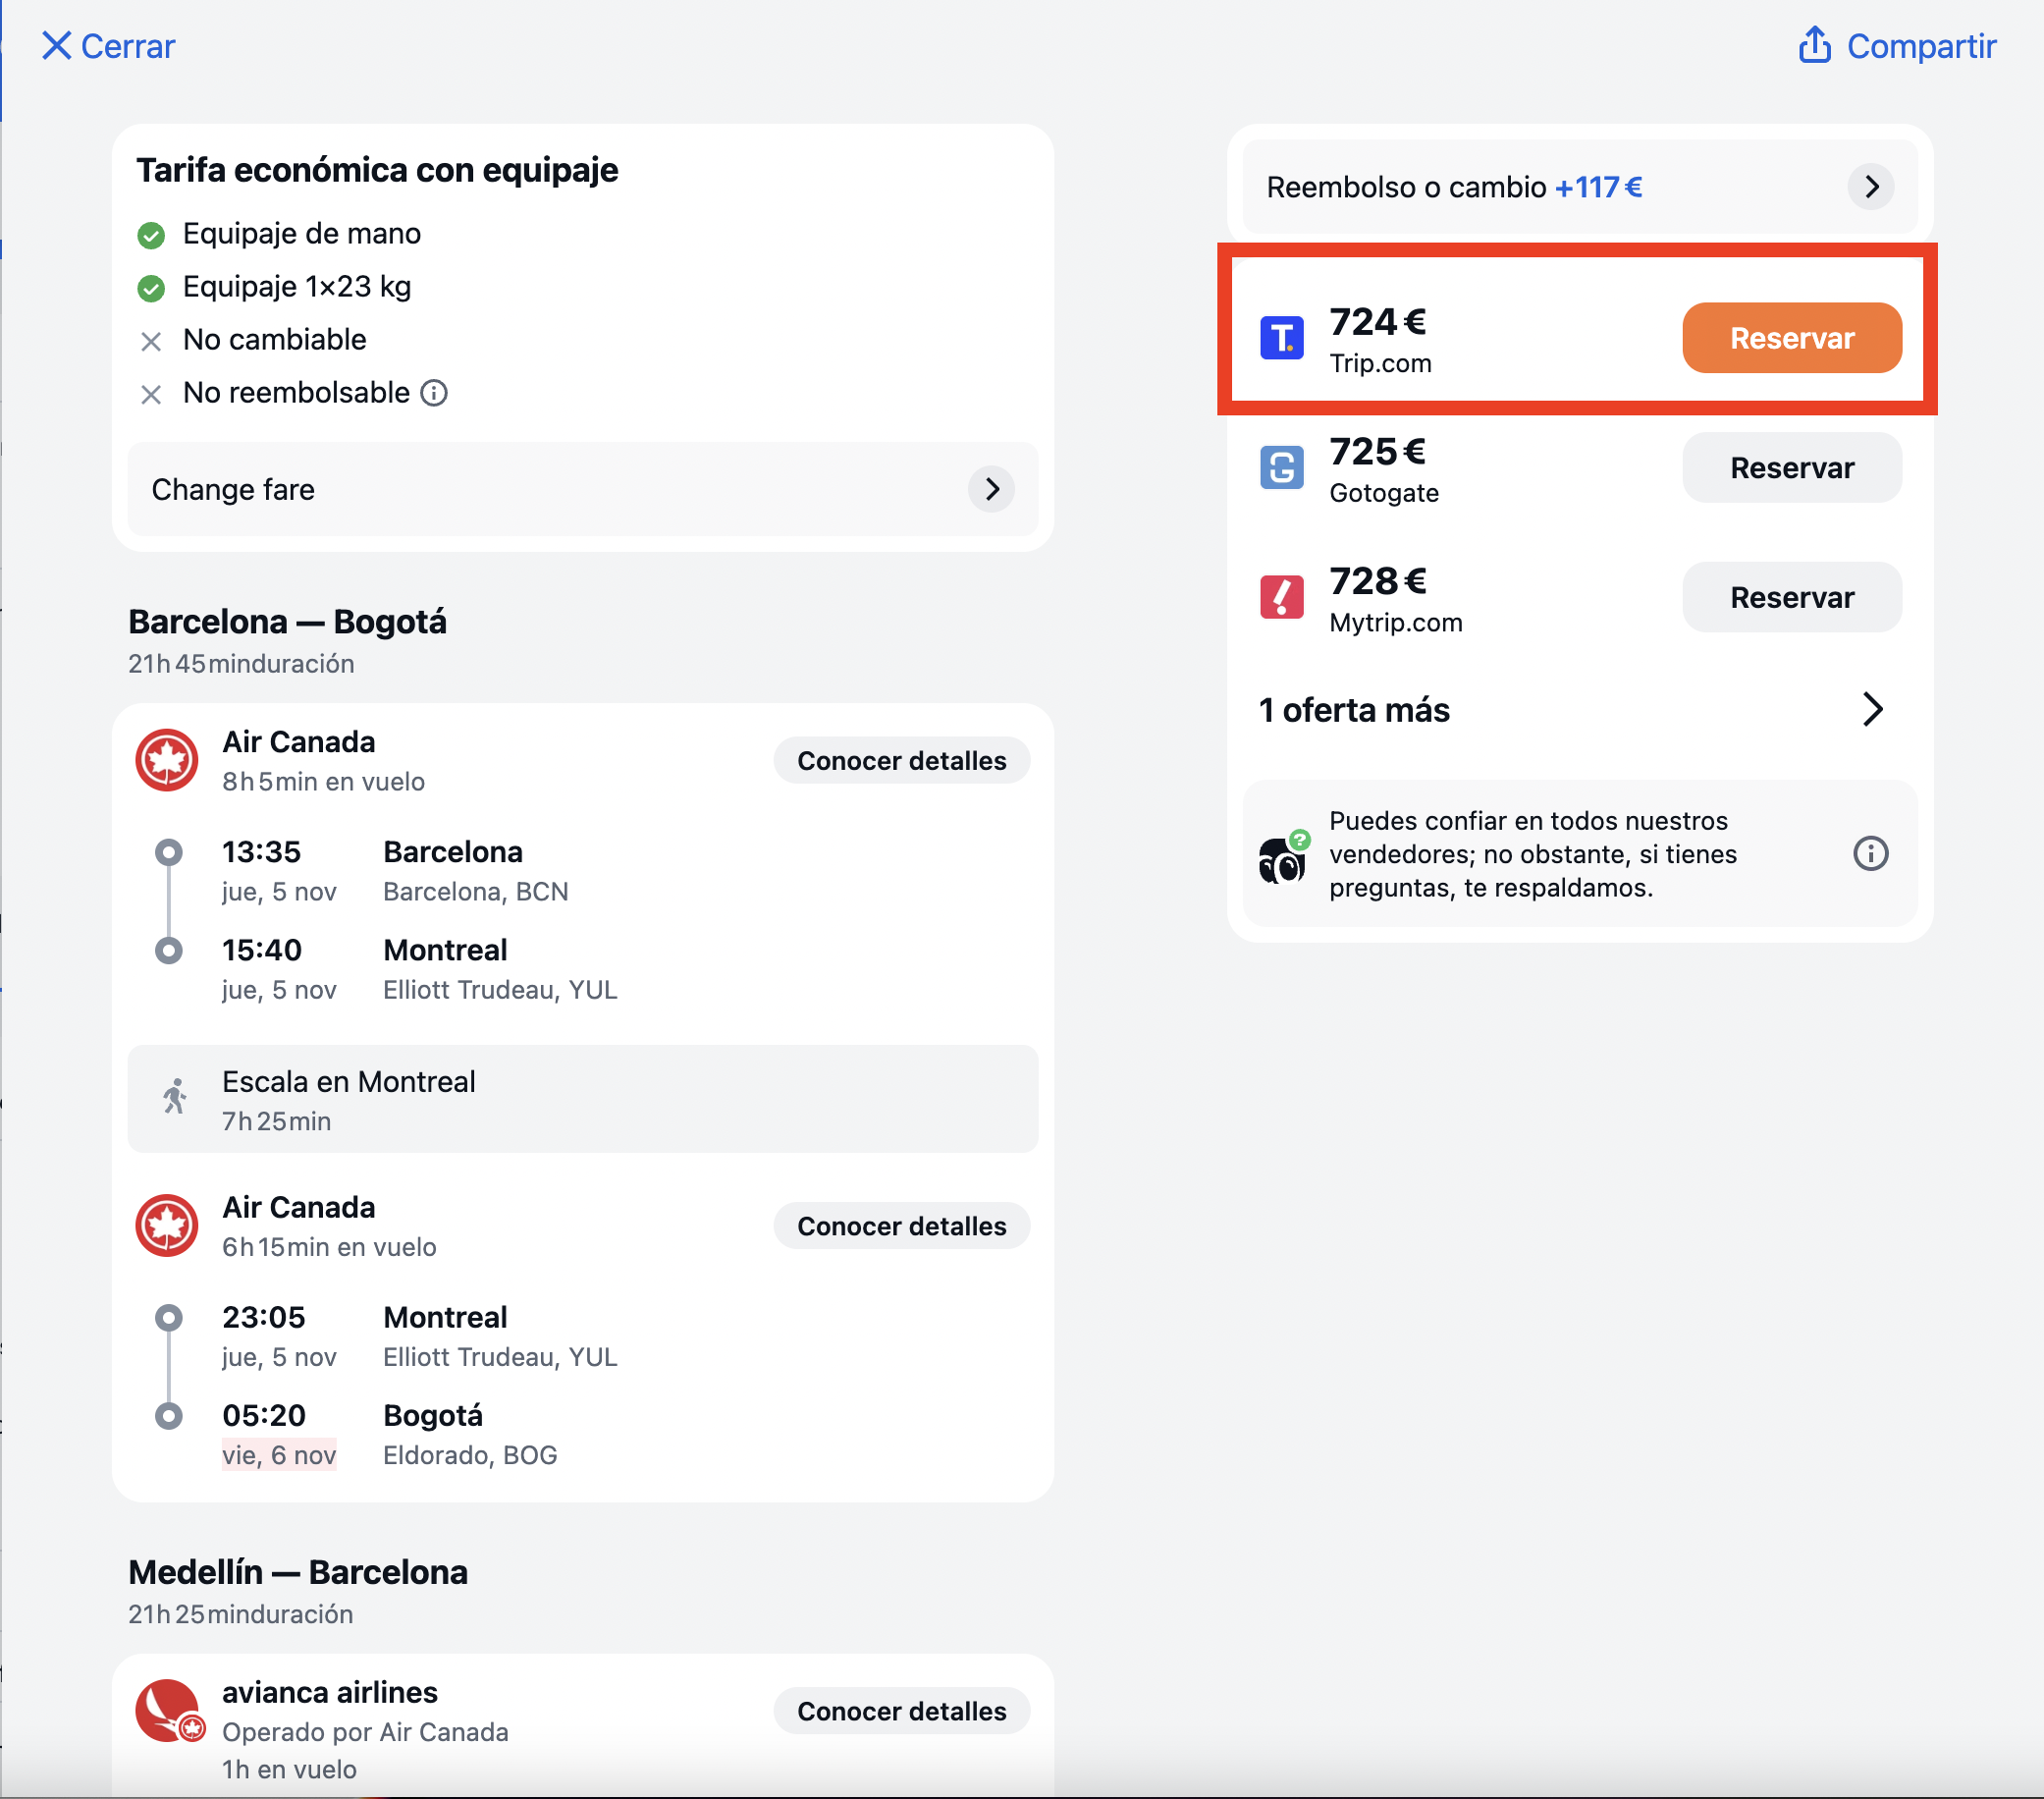Screen dimensions: 2044x1799
Task: View details of 8h 5min Air Canada flight
Action: [x=901, y=761]
